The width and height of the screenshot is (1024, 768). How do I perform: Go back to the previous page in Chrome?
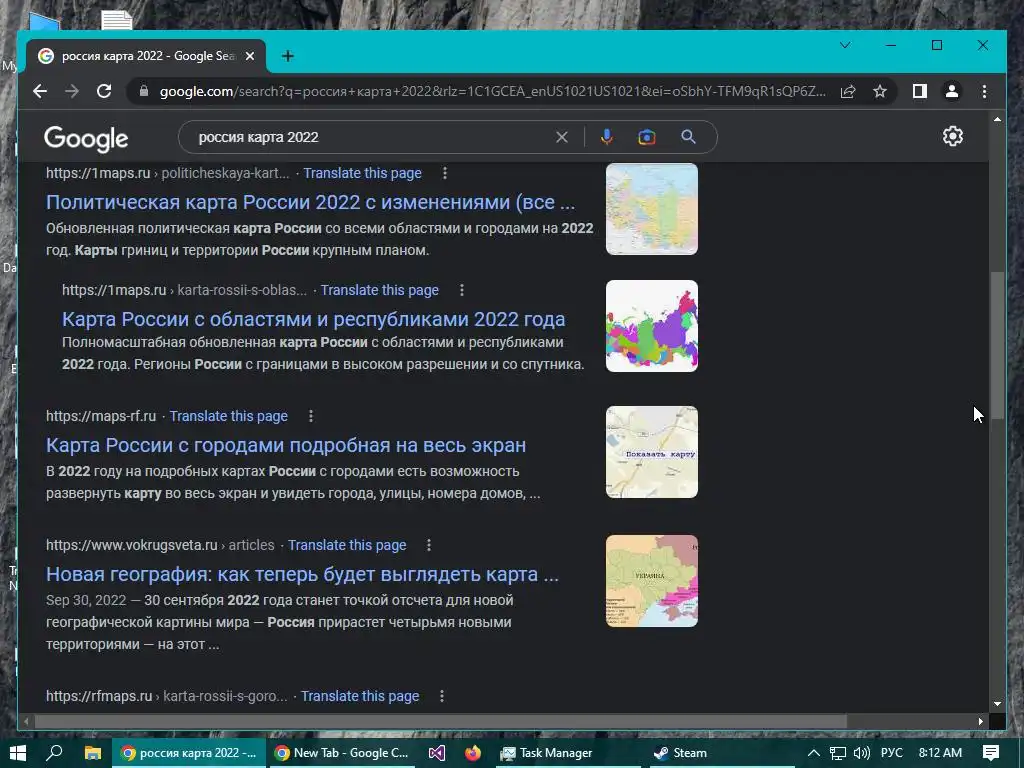(40, 91)
